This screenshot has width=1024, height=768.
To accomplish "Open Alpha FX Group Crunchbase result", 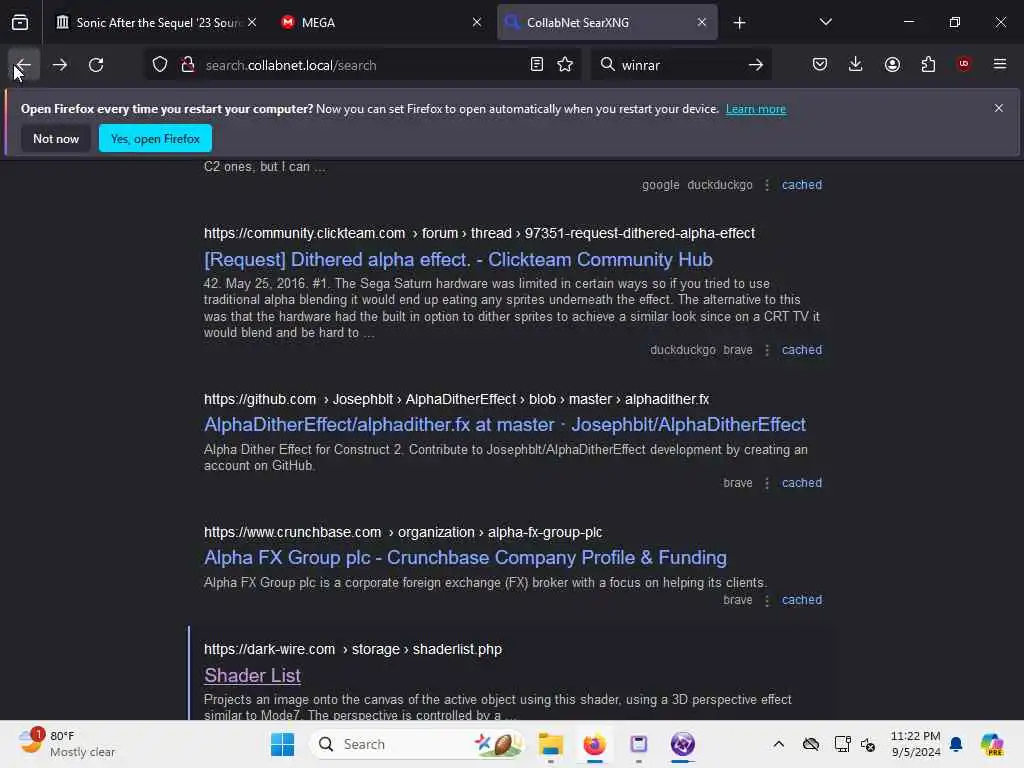I will click(x=465, y=558).
